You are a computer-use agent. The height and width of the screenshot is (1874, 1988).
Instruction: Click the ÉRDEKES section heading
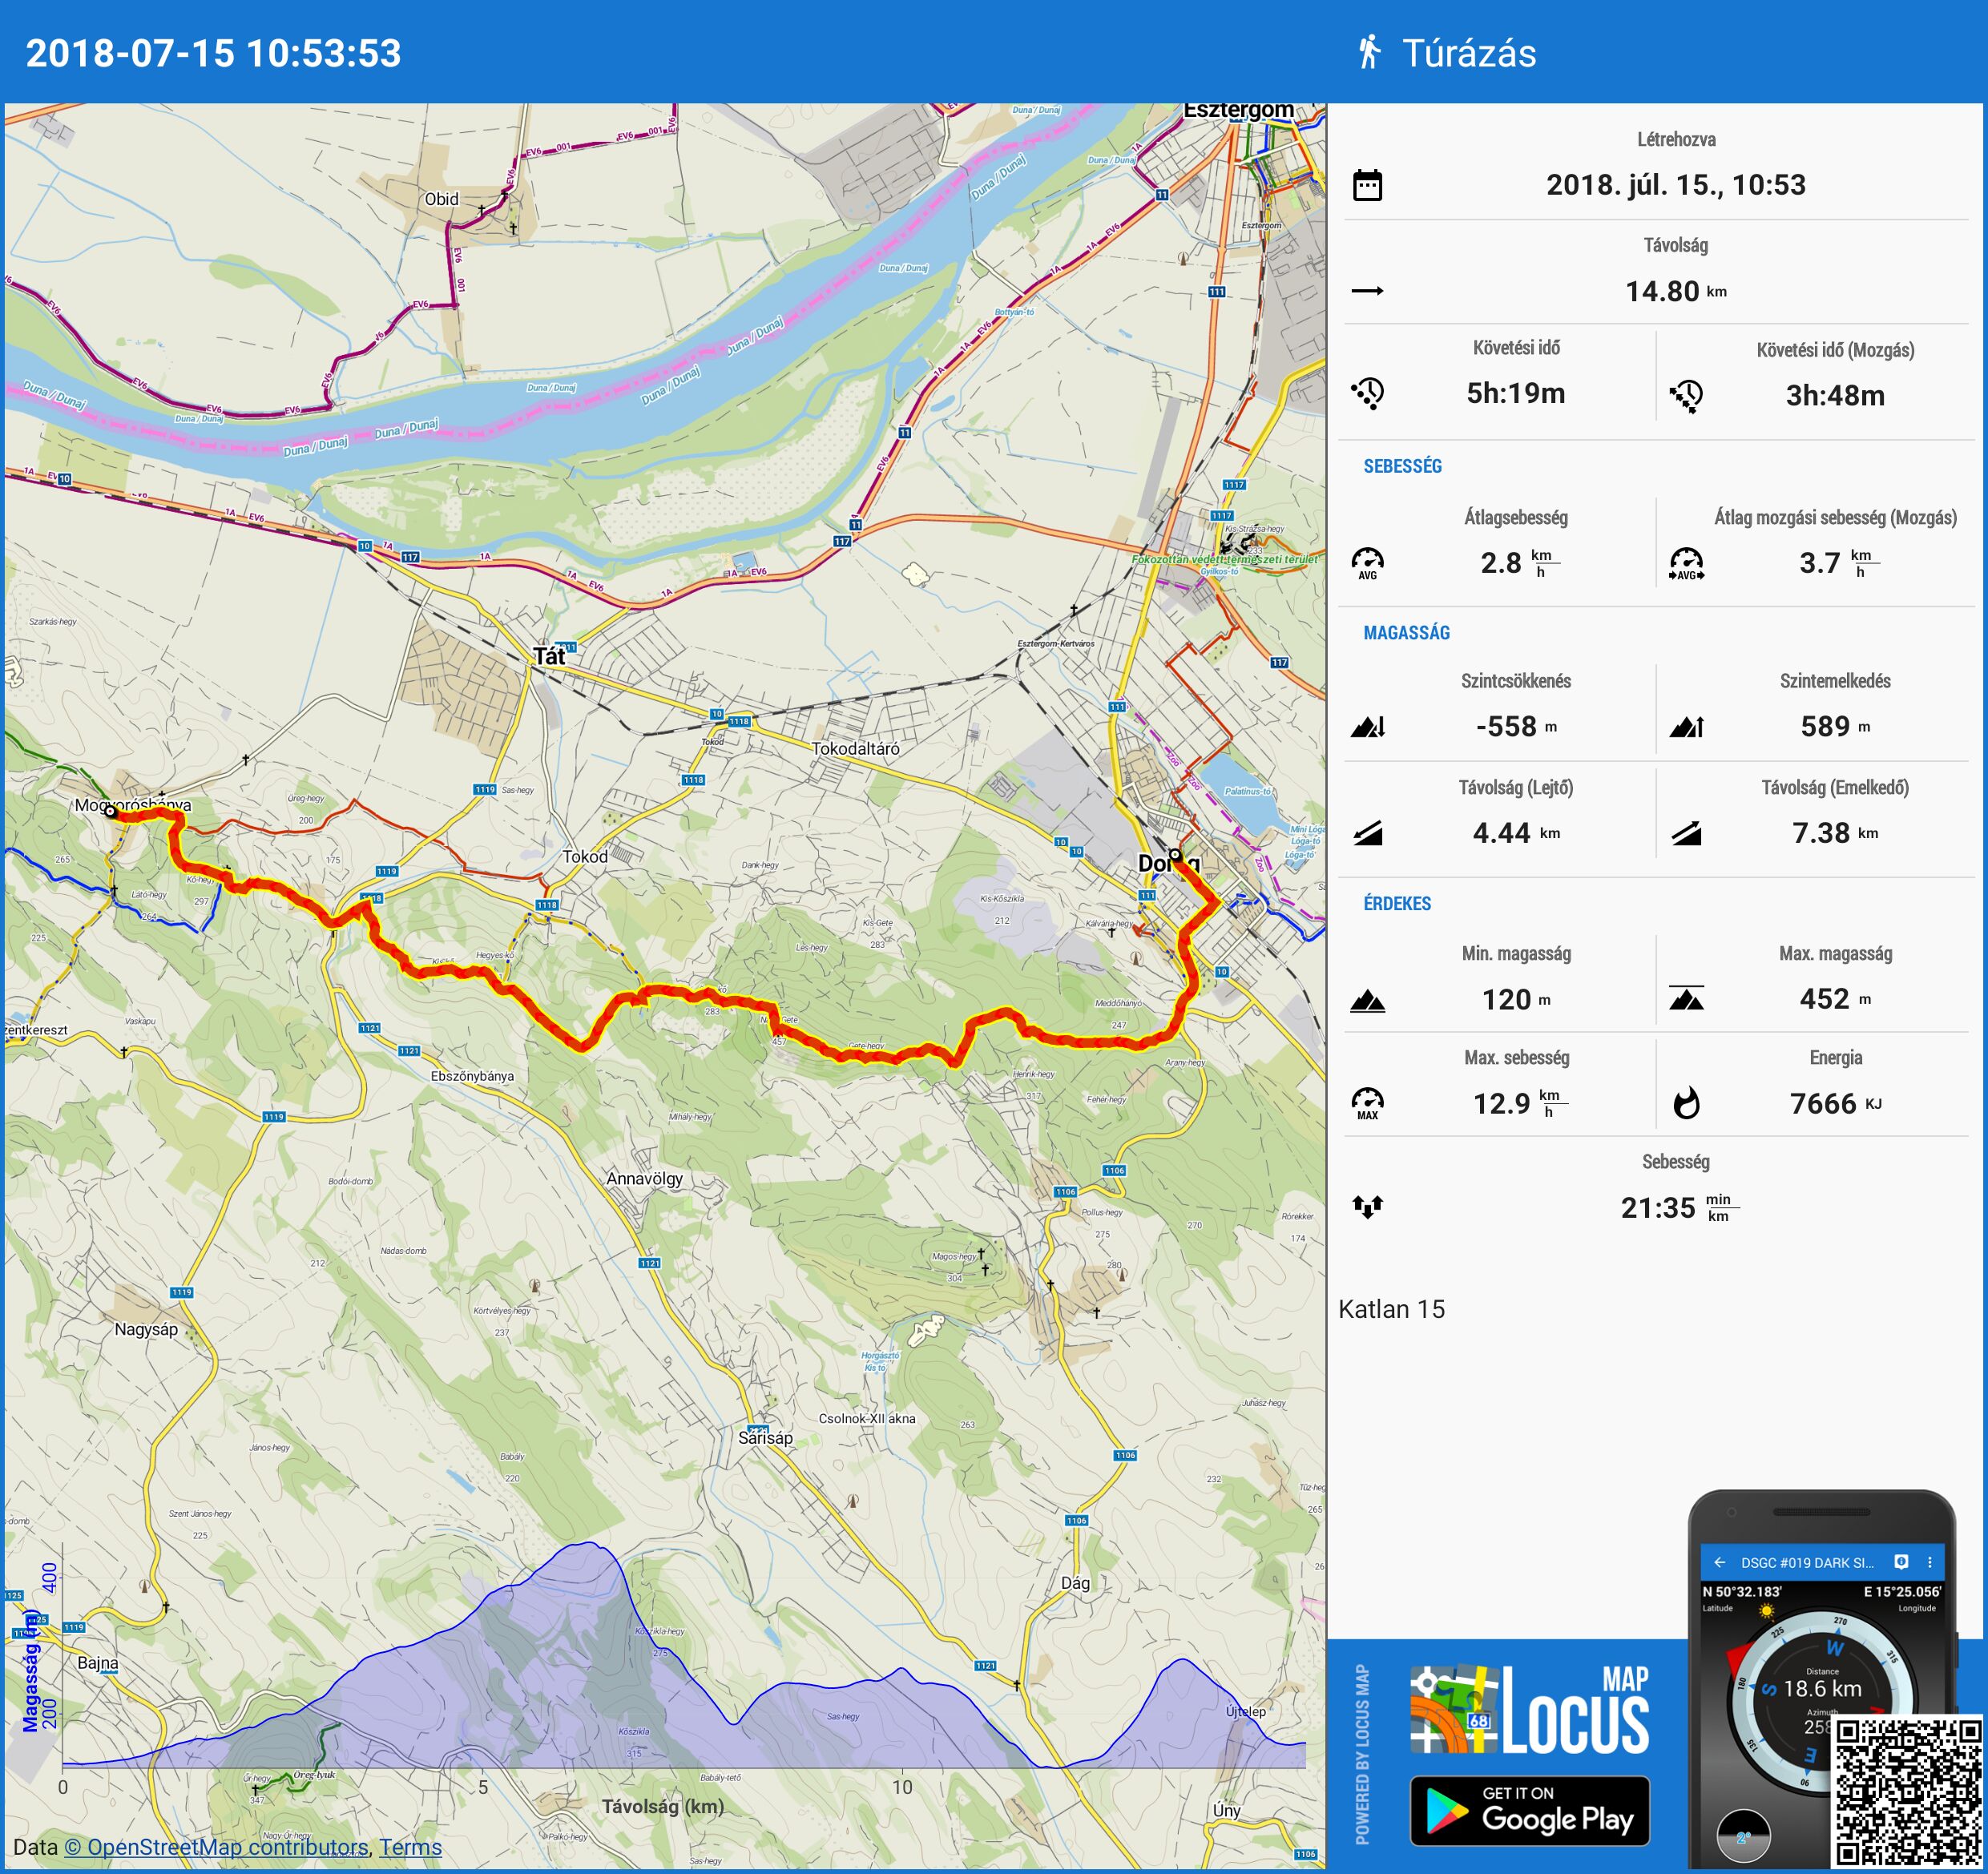(x=1398, y=904)
